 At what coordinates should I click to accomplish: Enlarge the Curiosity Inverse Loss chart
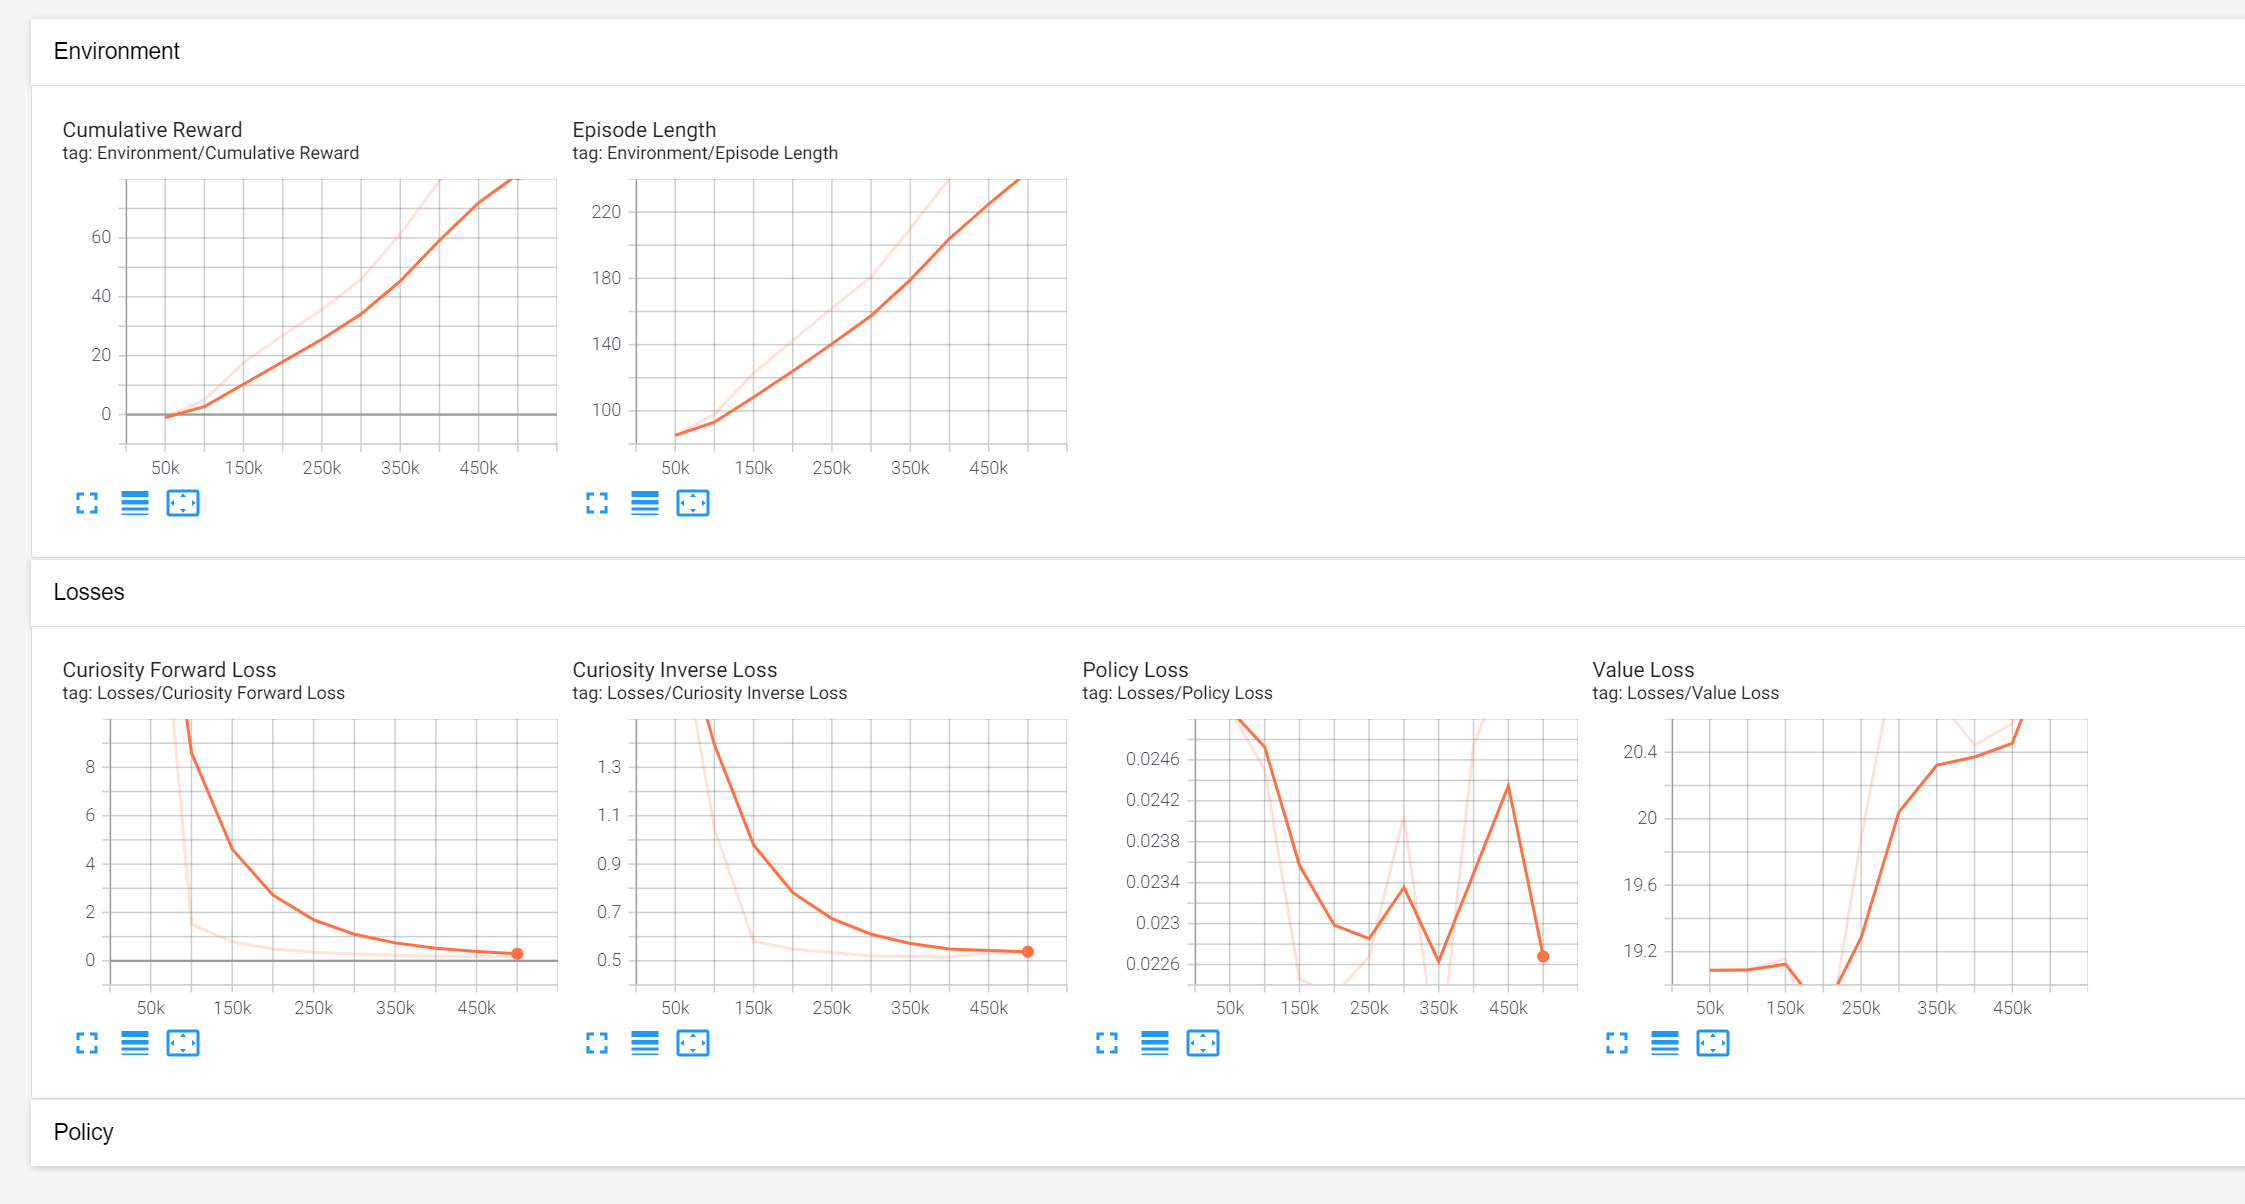(597, 1043)
